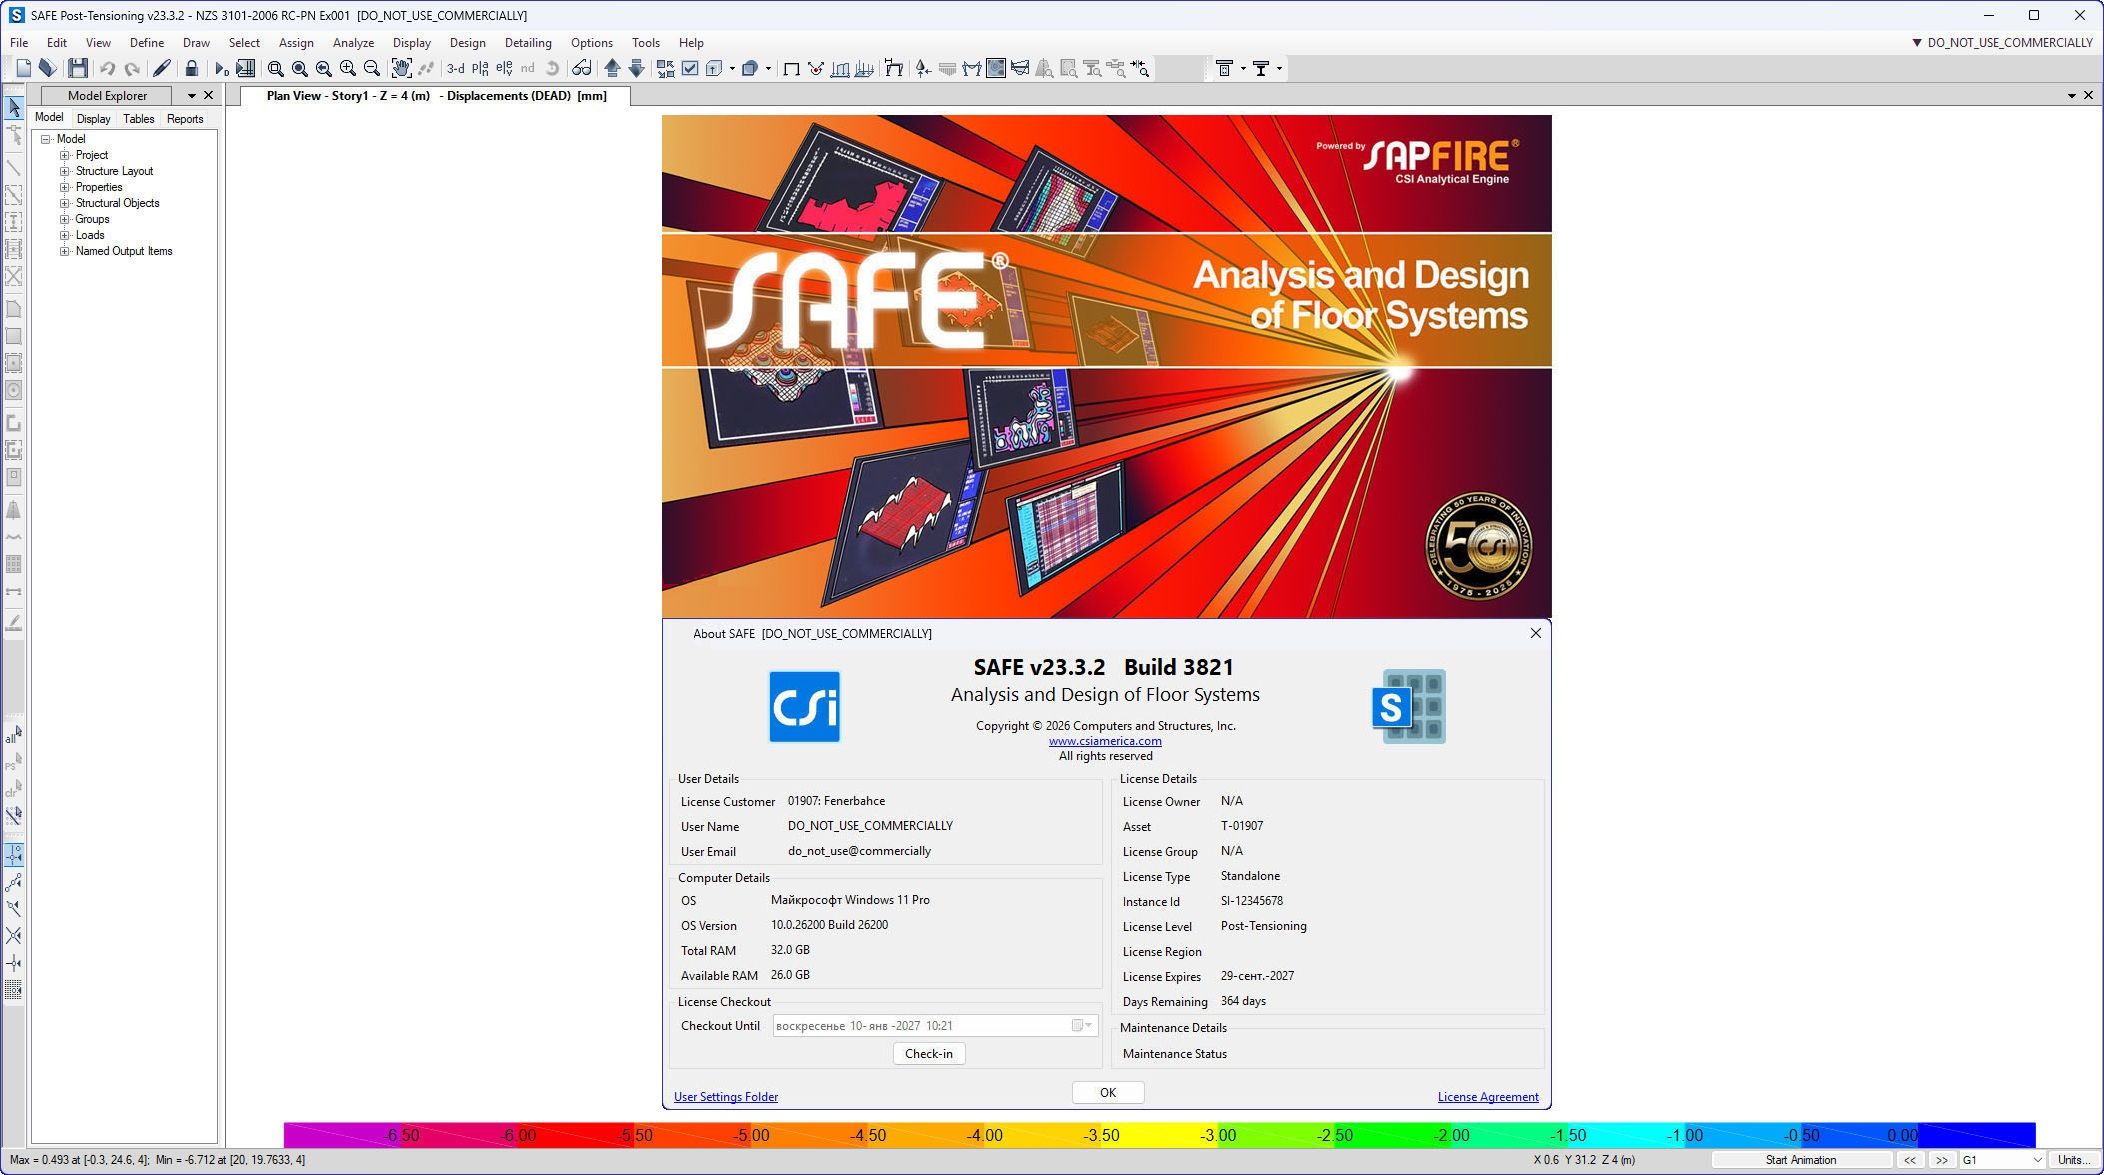Collapse the Model root node
2104x1175 pixels.
(x=46, y=139)
